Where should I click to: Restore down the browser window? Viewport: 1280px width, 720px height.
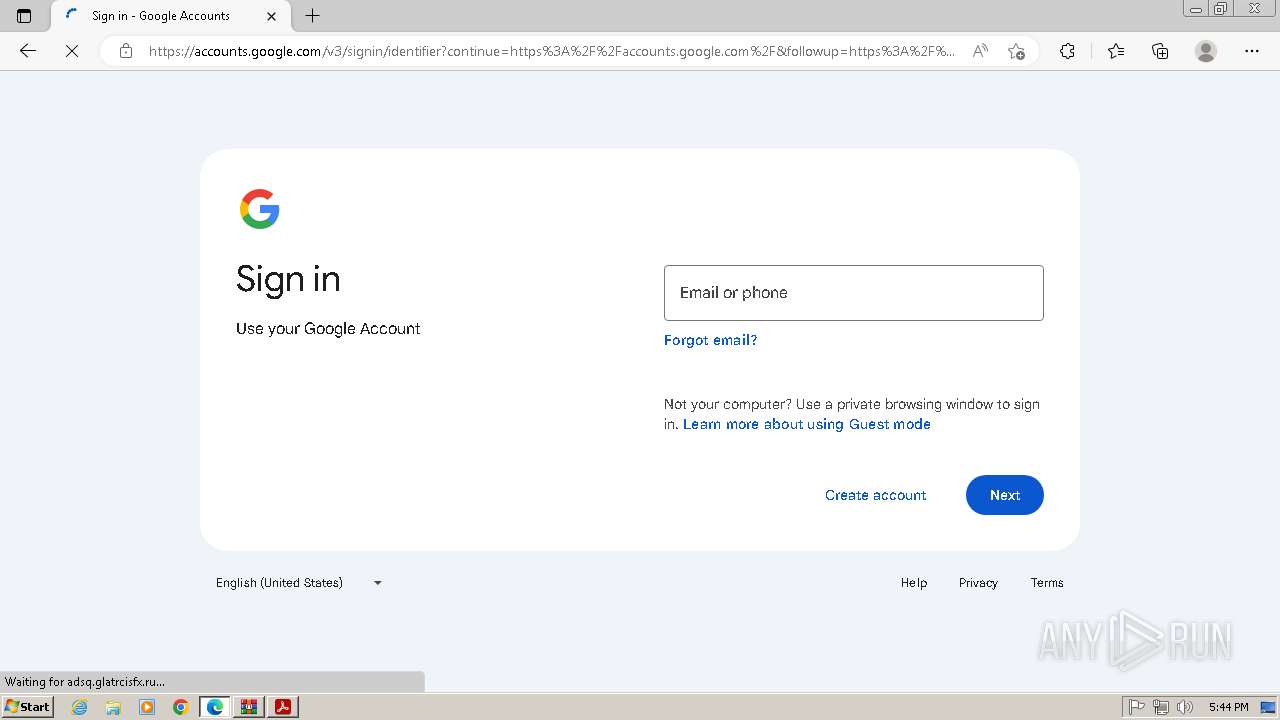(1220, 8)
